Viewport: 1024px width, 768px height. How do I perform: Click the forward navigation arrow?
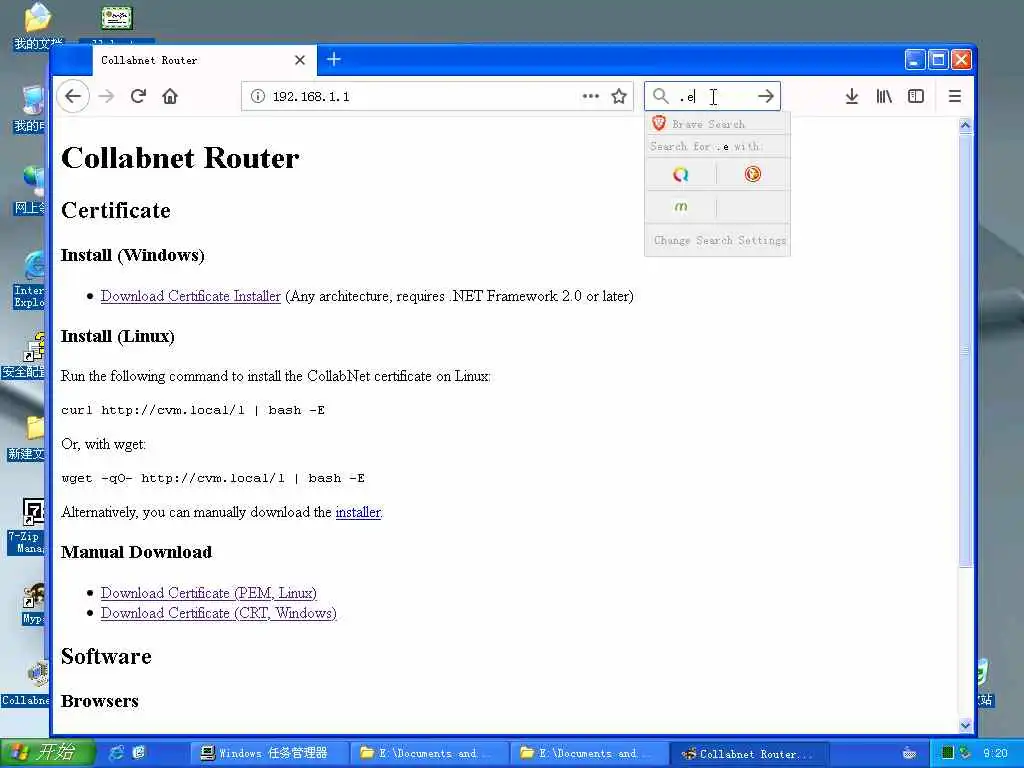pos(106,97)
